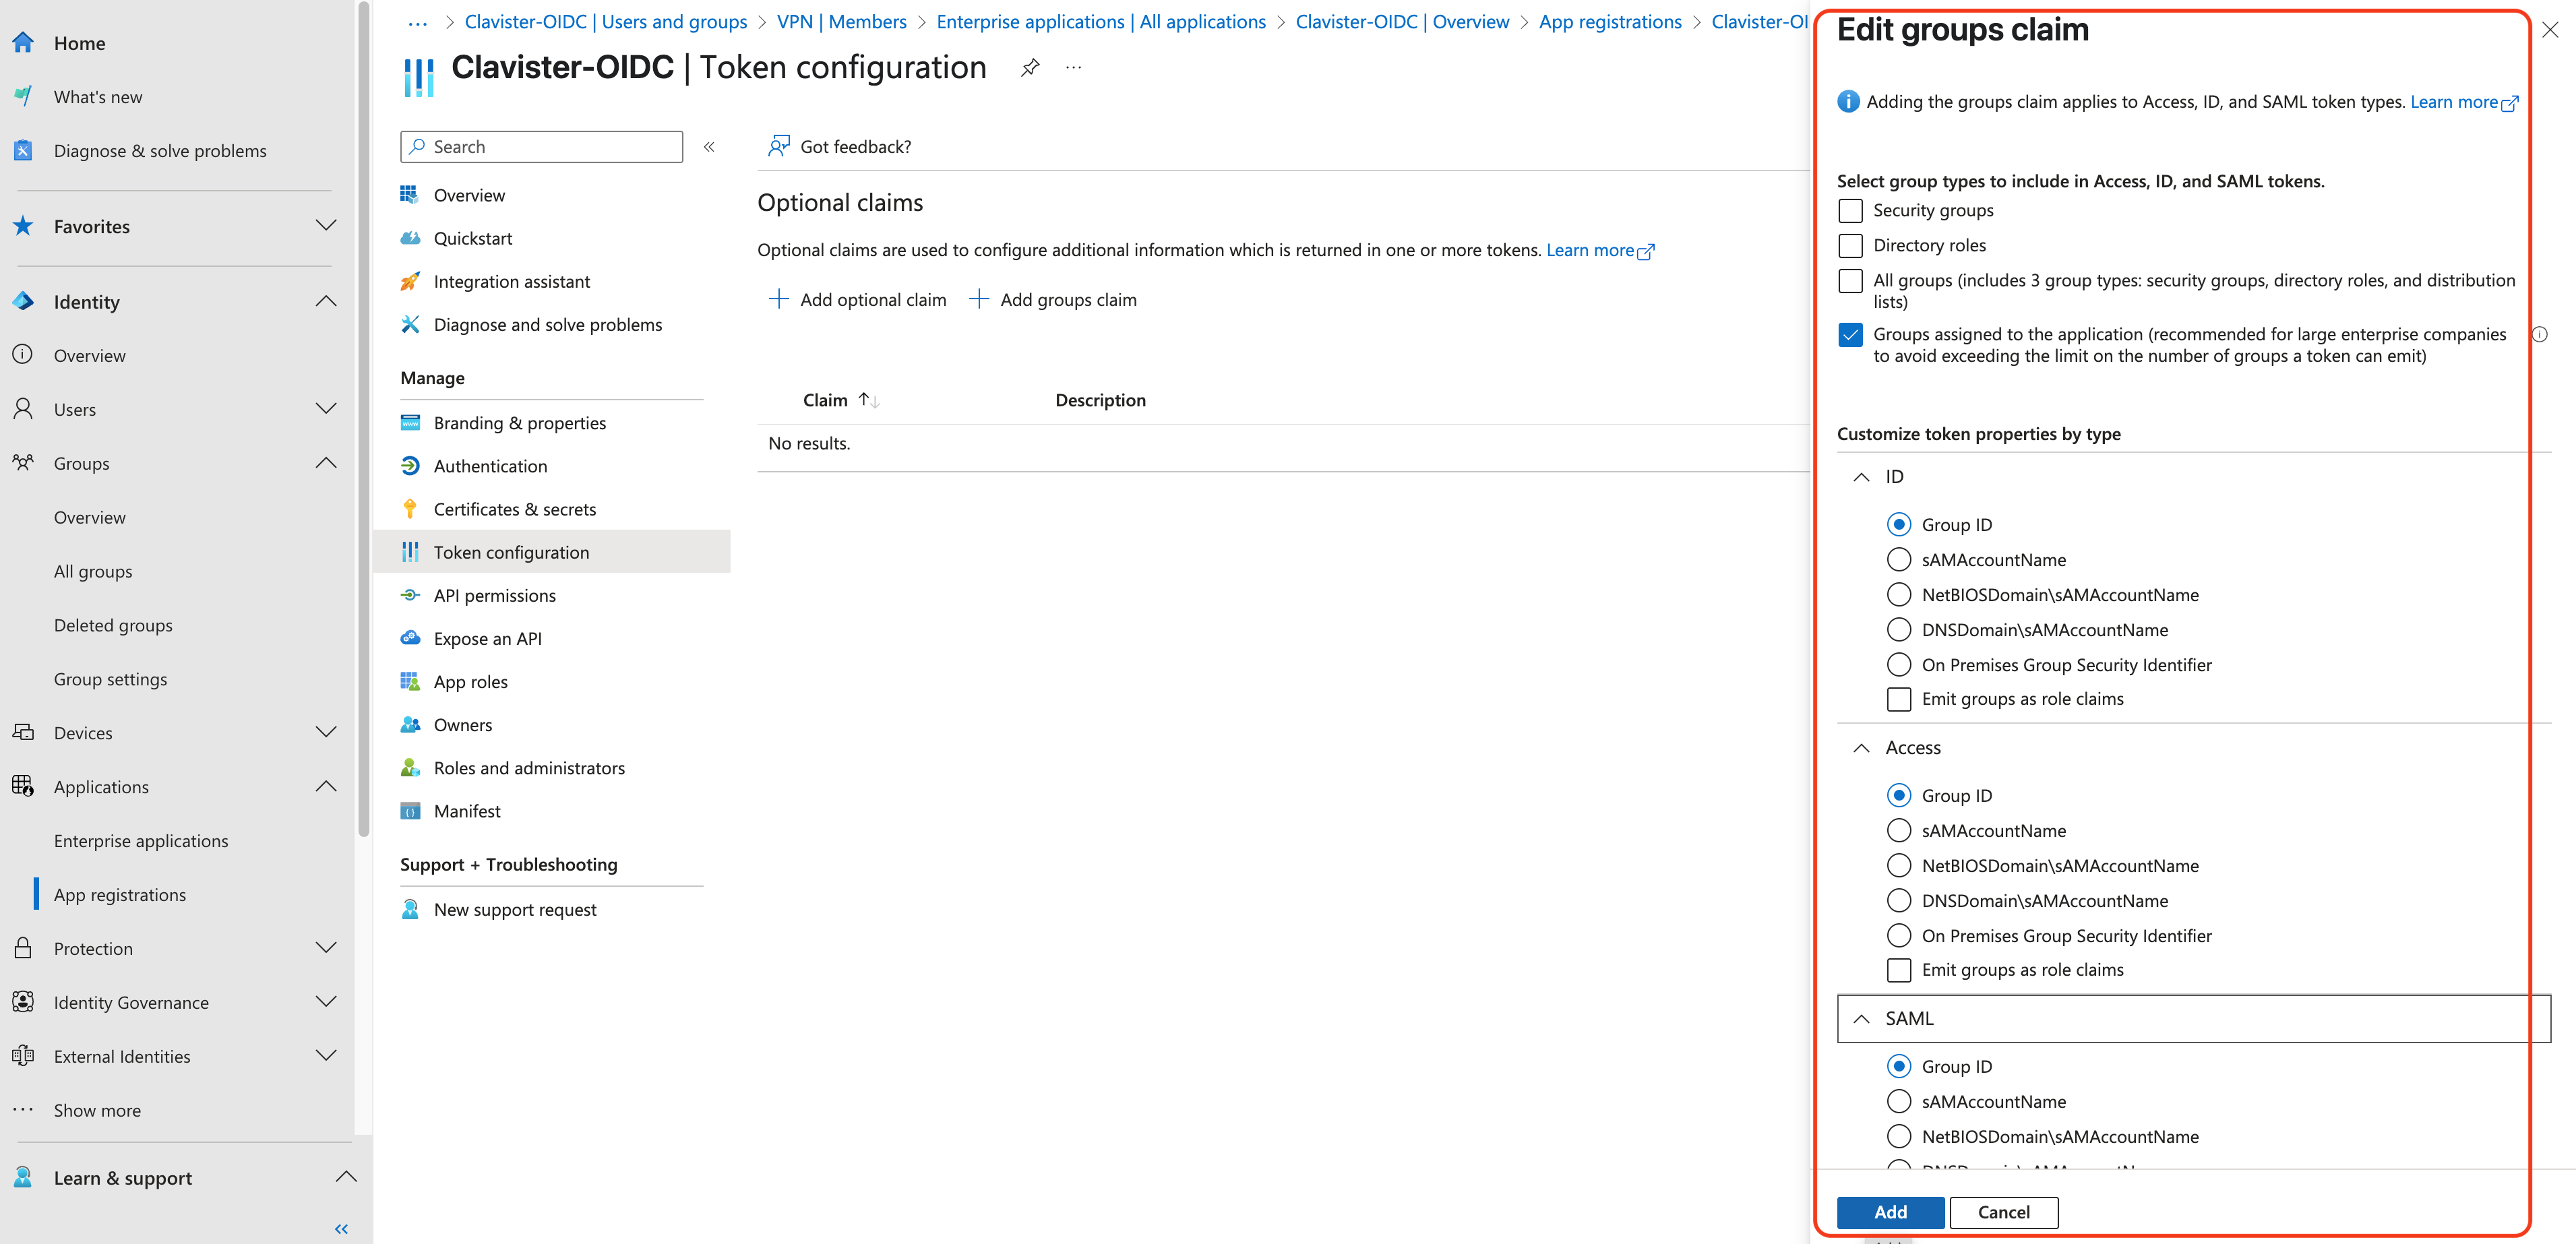This screenshot has width=2576, height=1244.
Task: Click Add groups claim
Action: pyautogui.click(x=1053, y=300)
